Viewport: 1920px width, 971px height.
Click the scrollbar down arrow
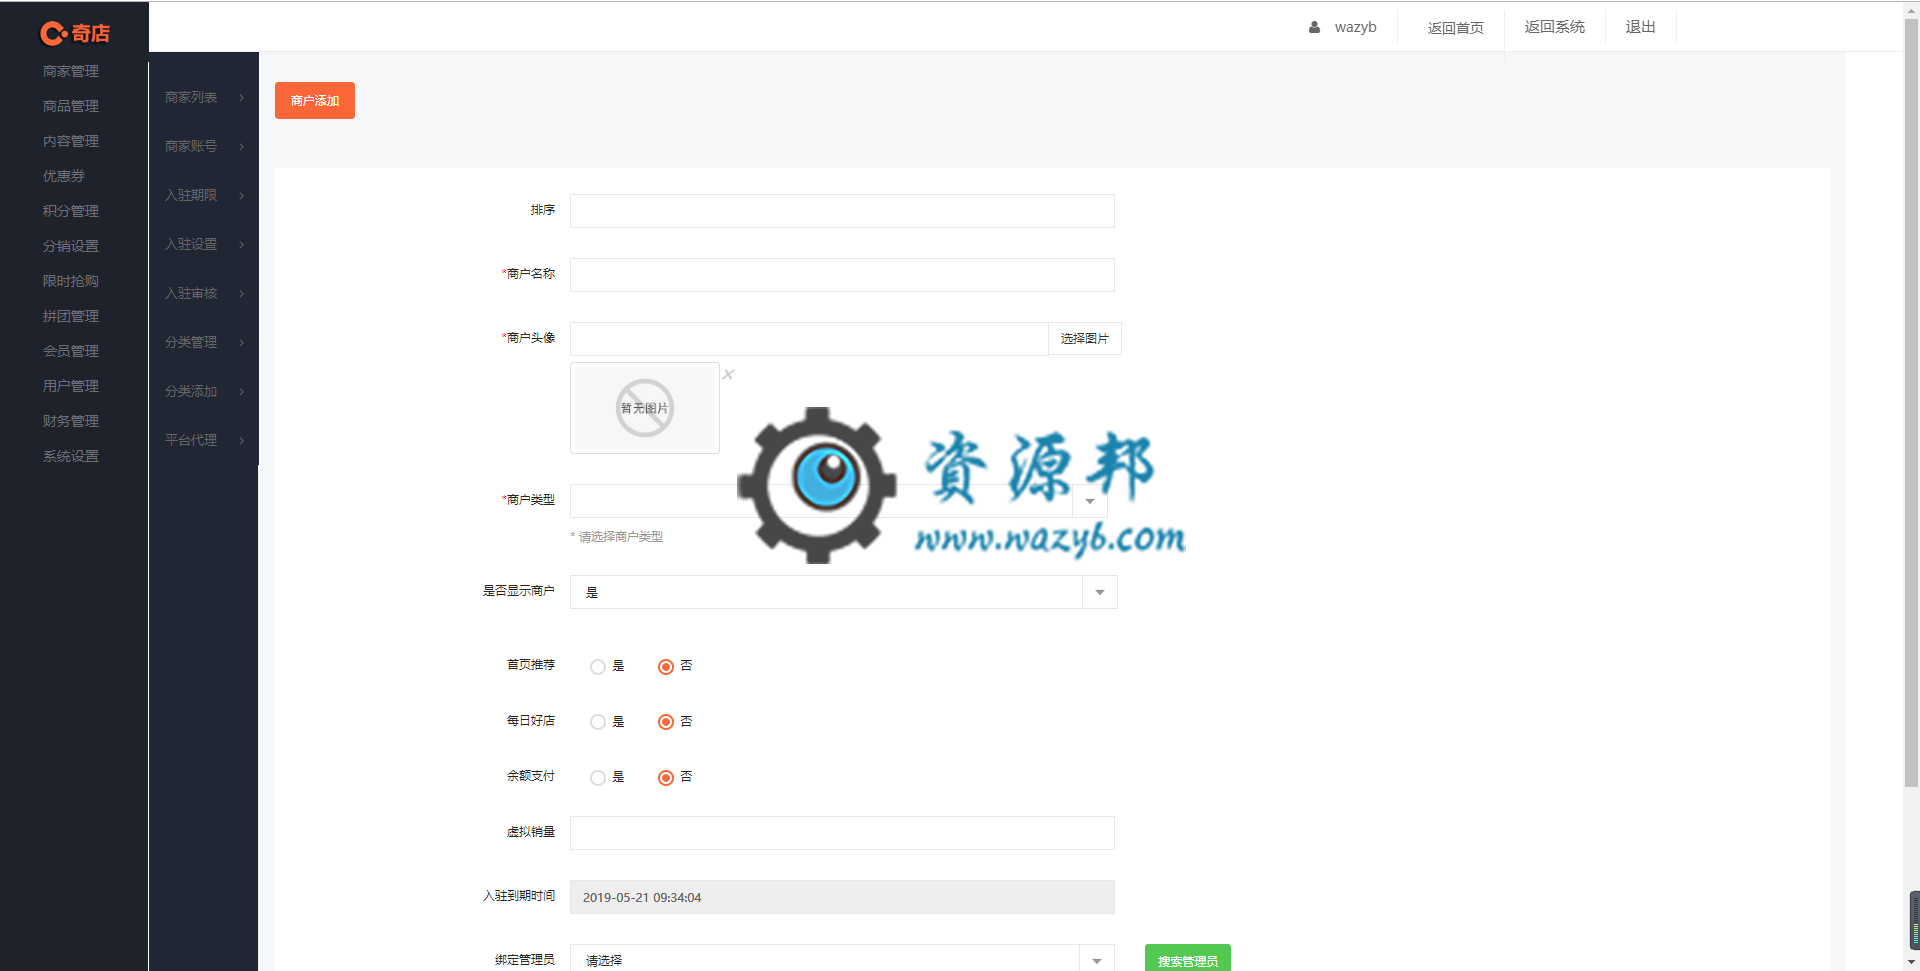[x=1911, y=962]
